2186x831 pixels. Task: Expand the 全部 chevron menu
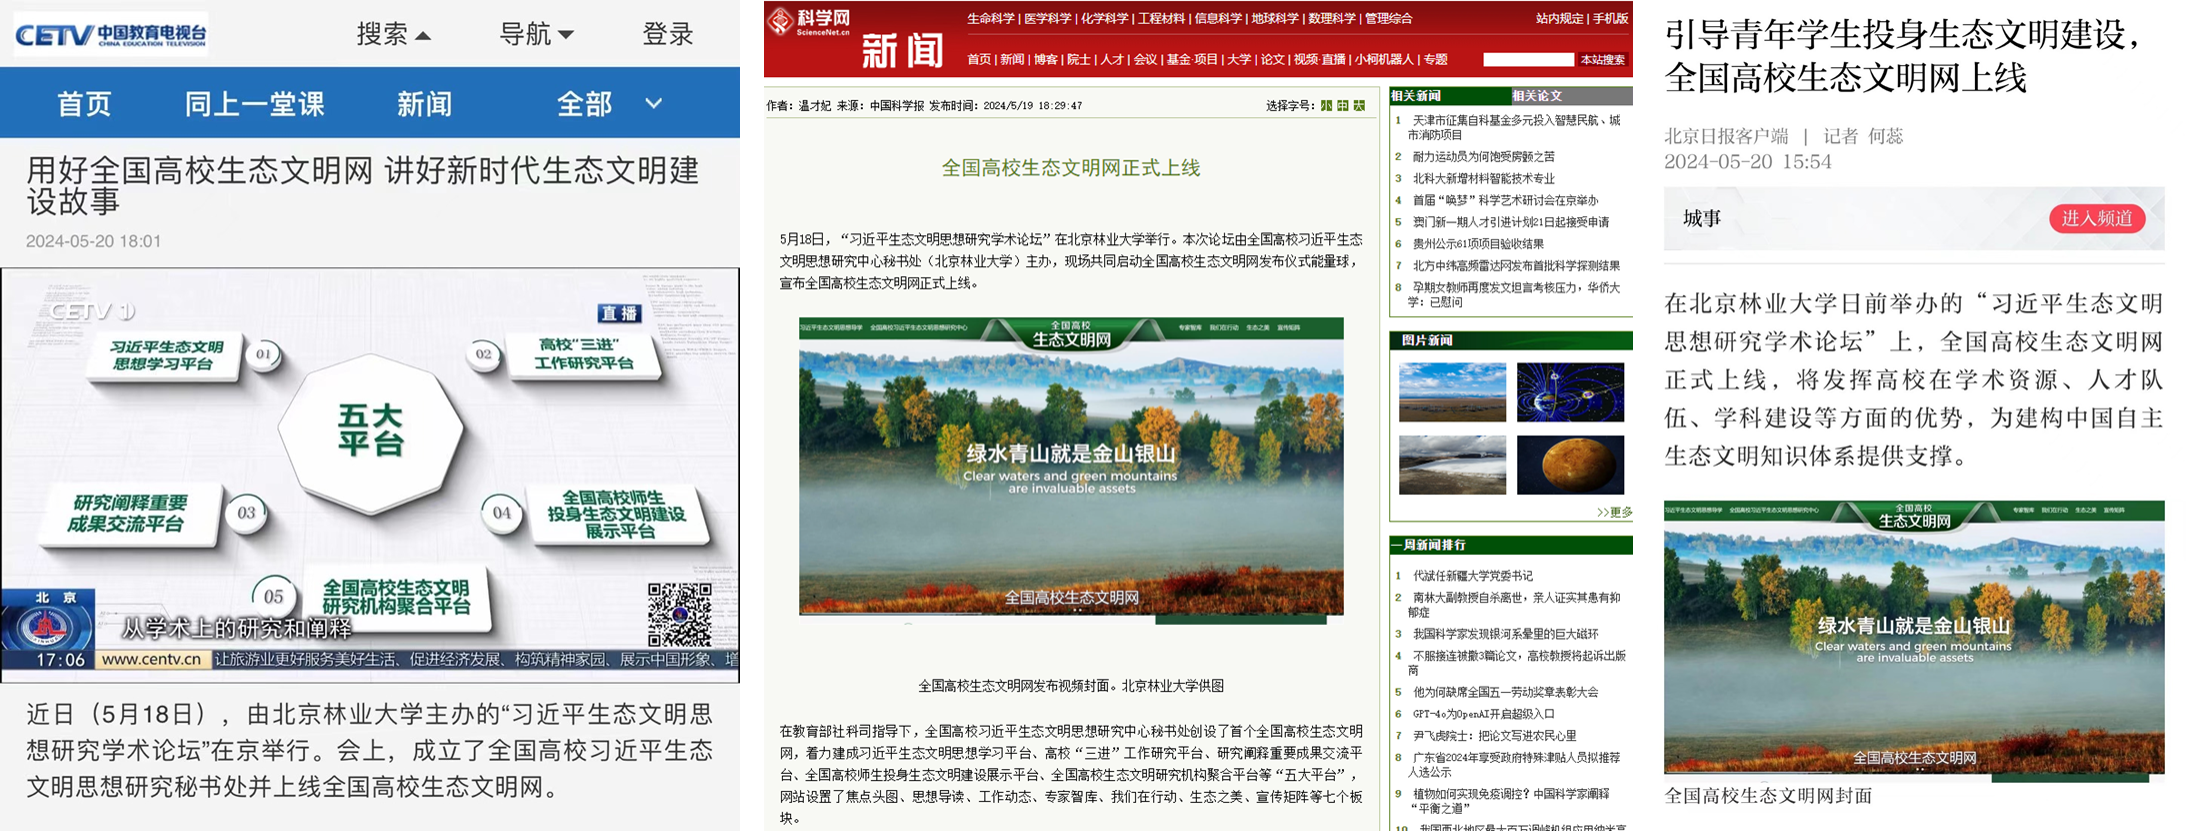click(x=653, y=103)
